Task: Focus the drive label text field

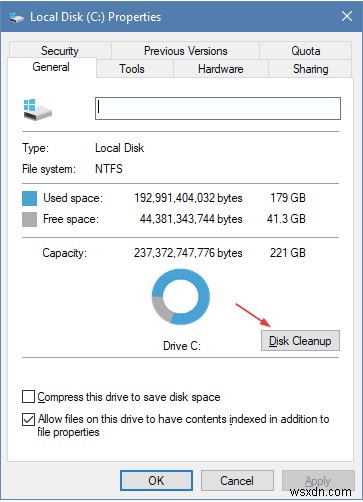Action: coord(218,108)
